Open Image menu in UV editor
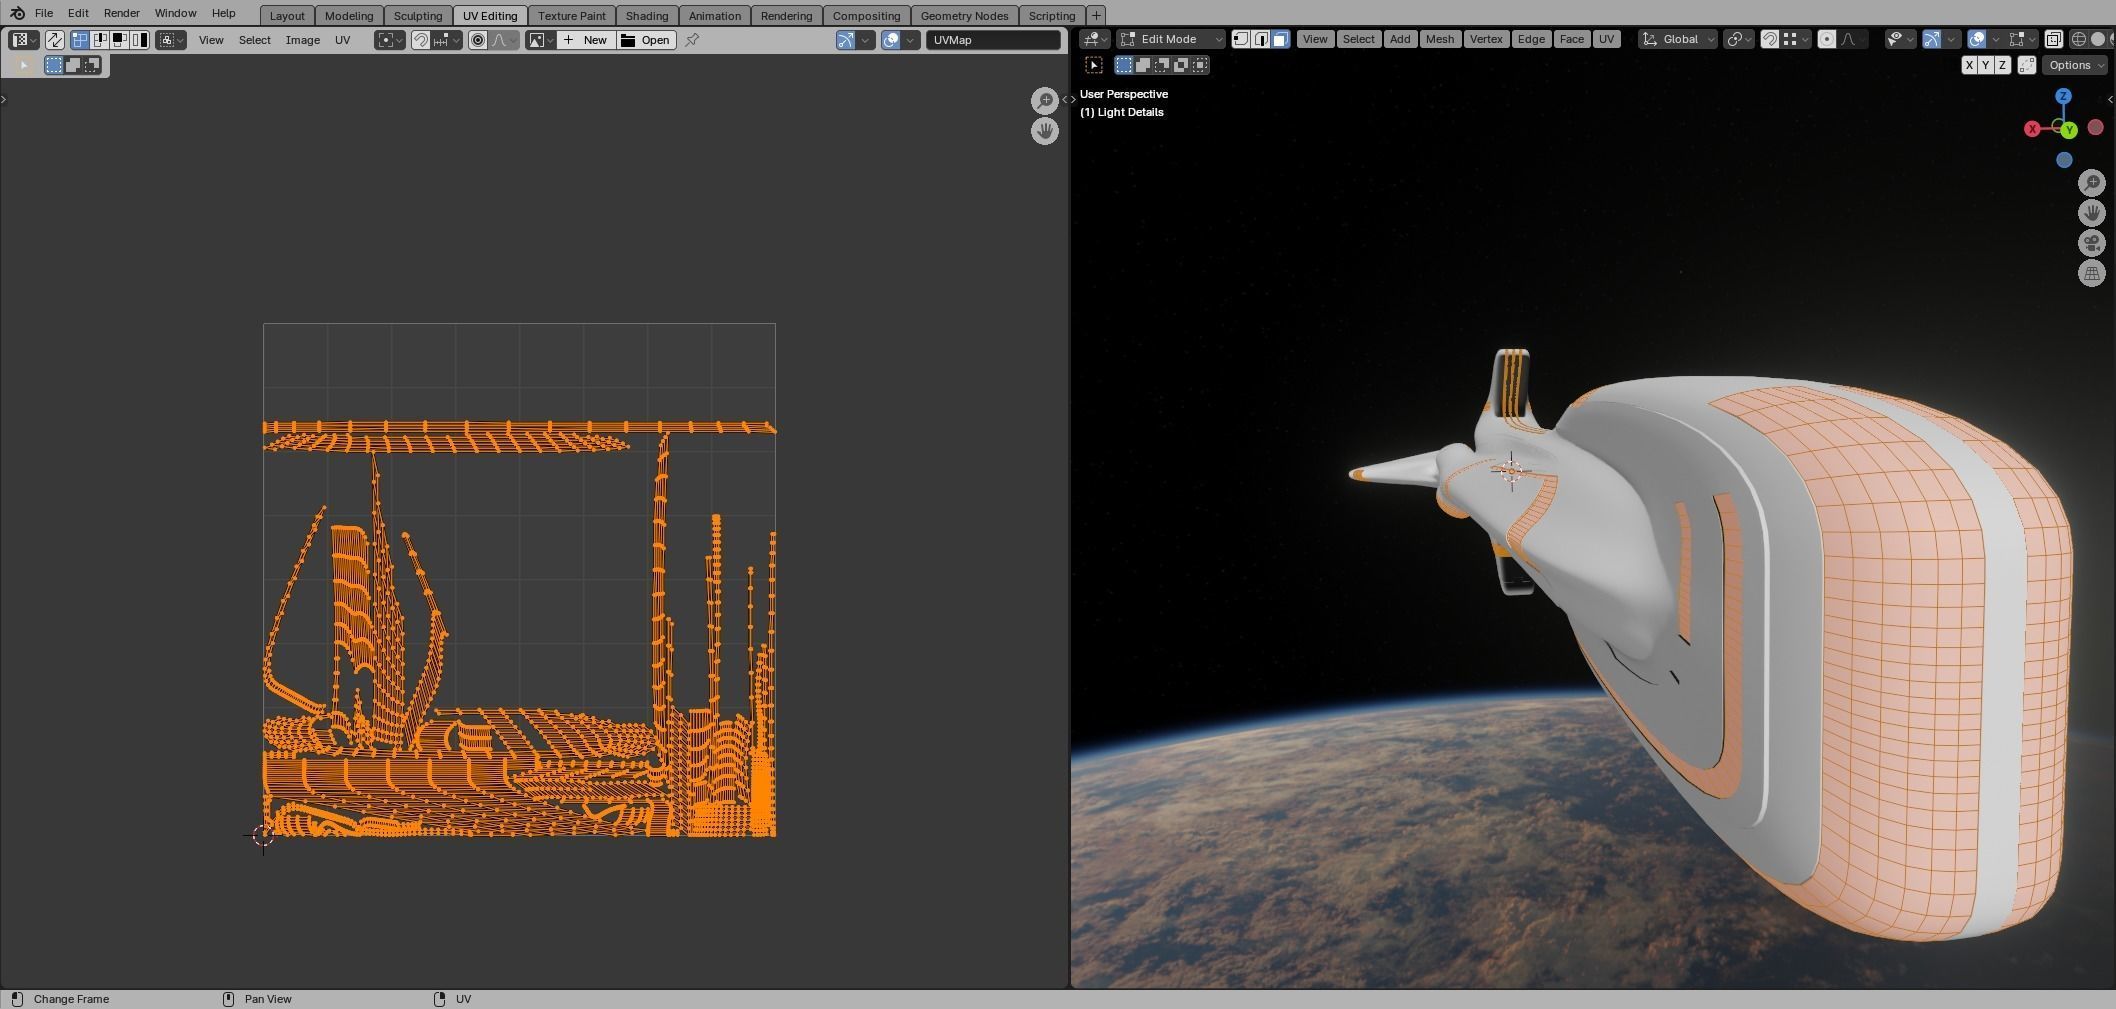This screenshot has width=2116, height=1009. point(303,40)
